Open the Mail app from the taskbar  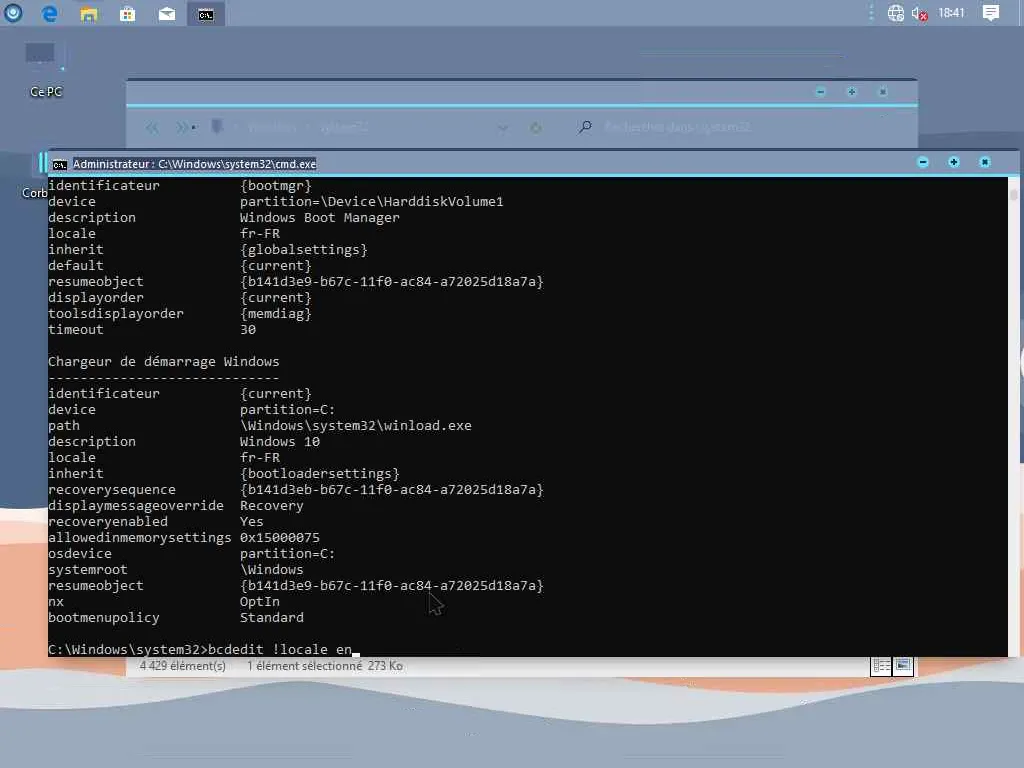[x=167, y=14]
